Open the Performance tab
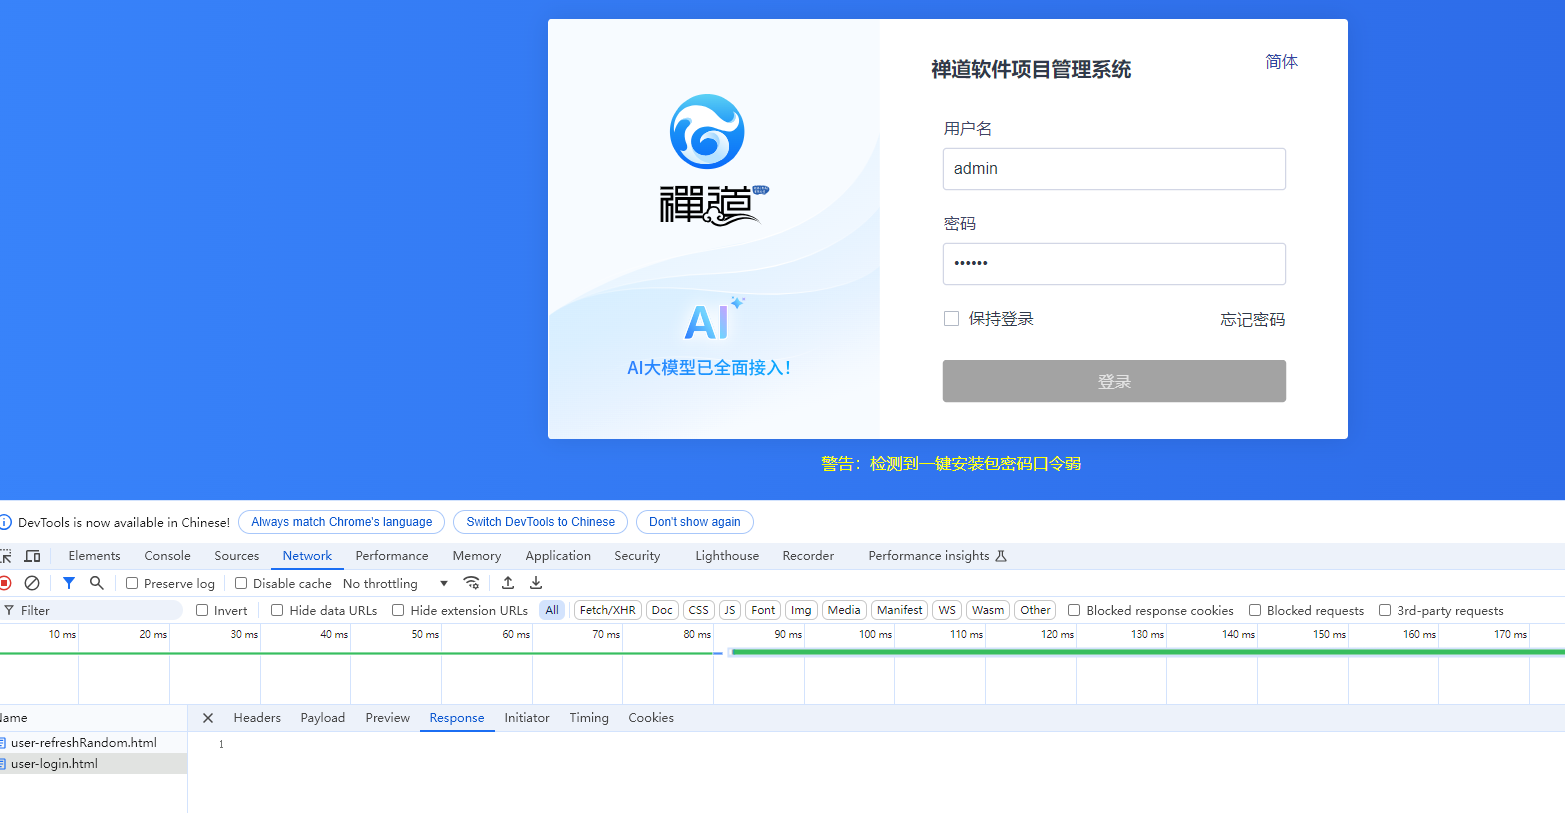Image resolution: width=1565 pixels, height=813 pixels. click(392, 556)
